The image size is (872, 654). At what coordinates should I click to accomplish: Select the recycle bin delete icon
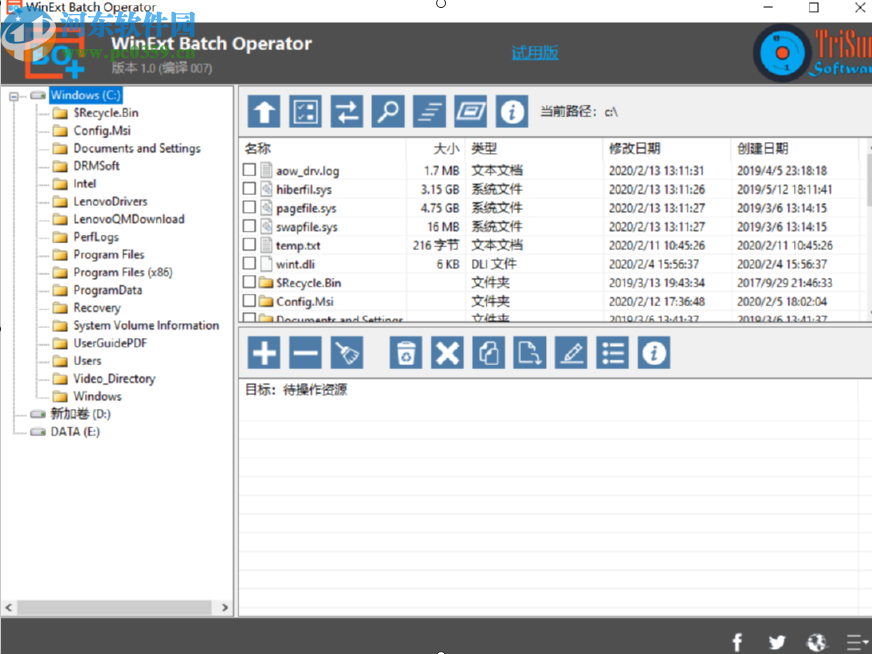tap(405, 352)
